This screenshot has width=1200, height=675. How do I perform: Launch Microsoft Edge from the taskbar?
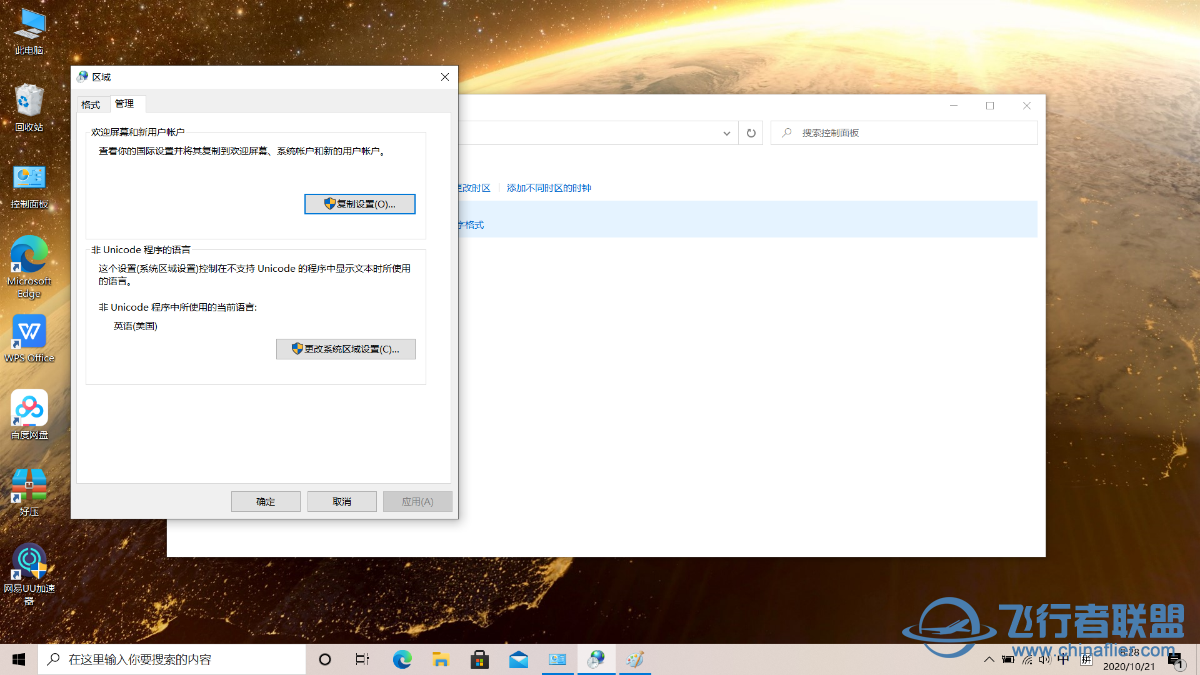pos(402,659)
